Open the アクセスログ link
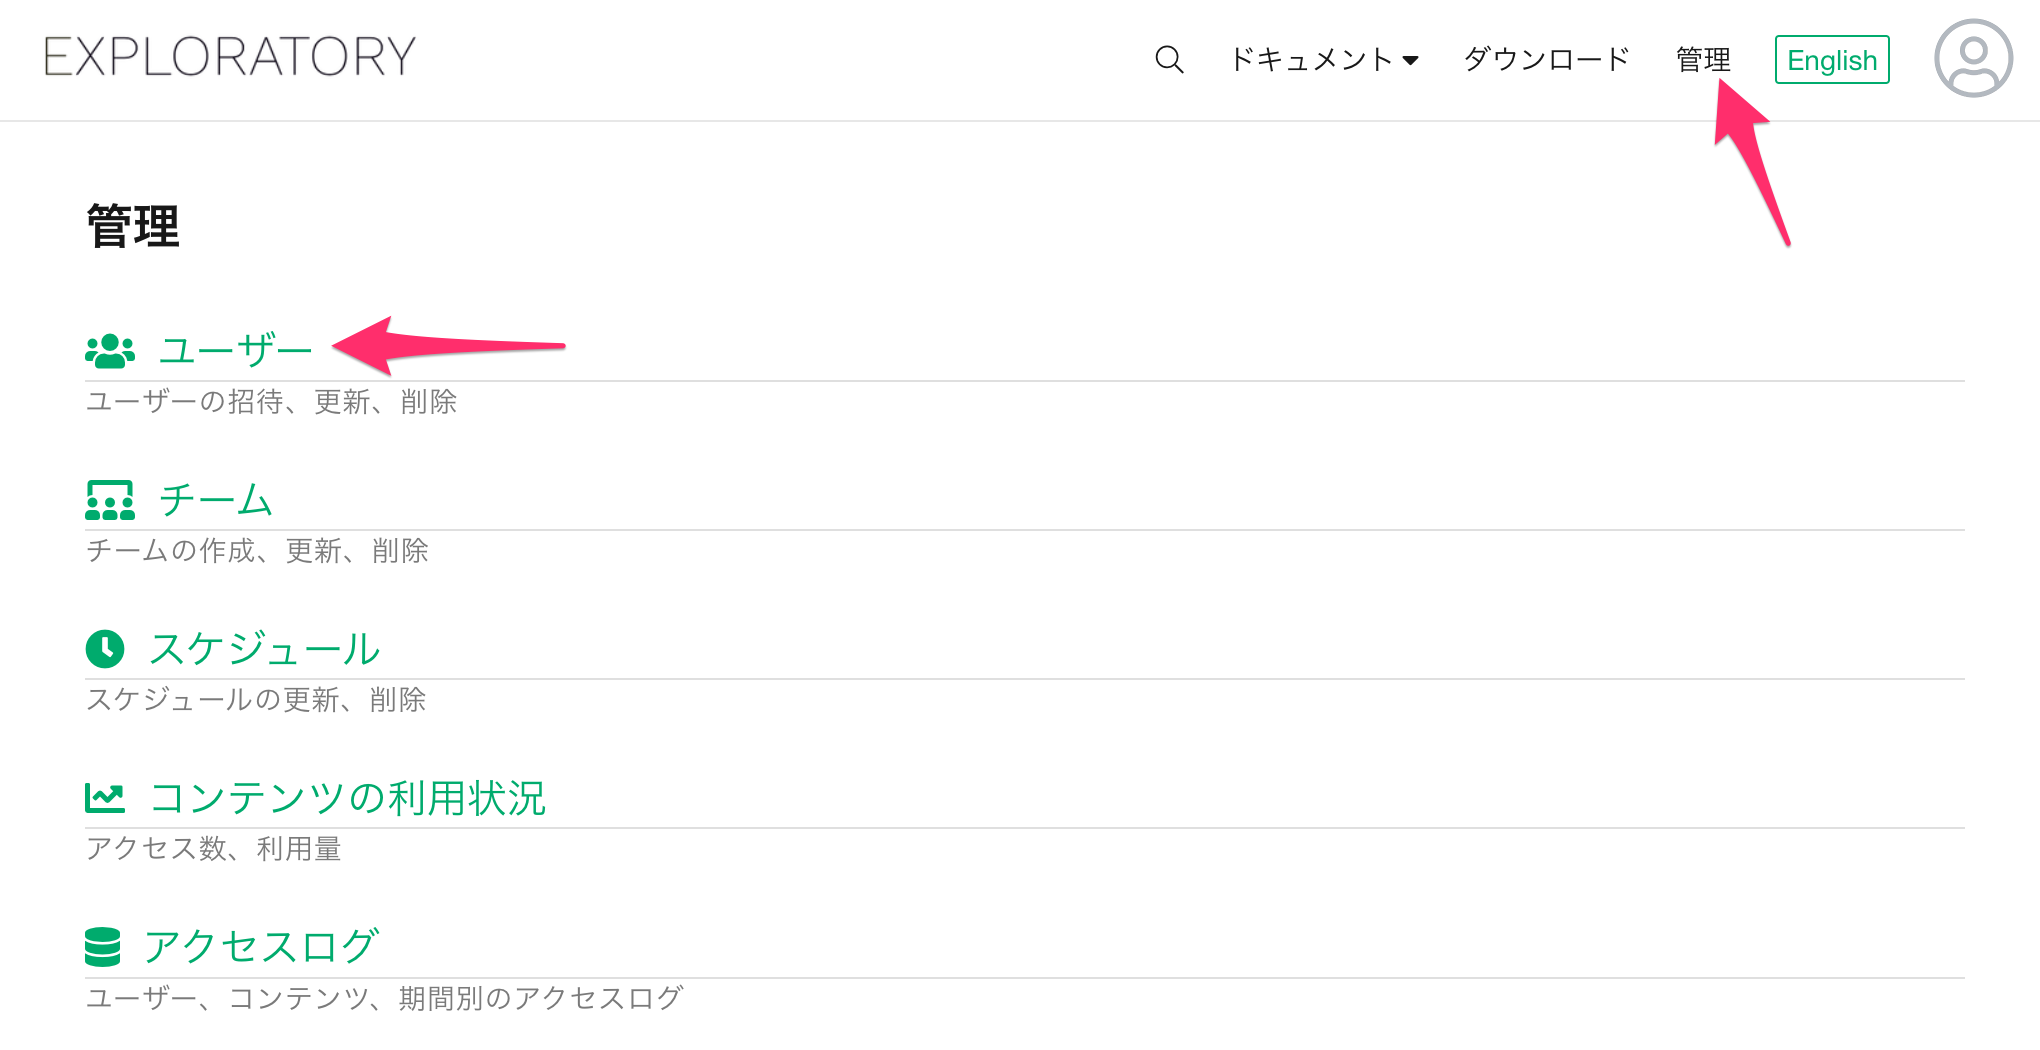The image size is (2040, 1050). (x=261, y=947)
